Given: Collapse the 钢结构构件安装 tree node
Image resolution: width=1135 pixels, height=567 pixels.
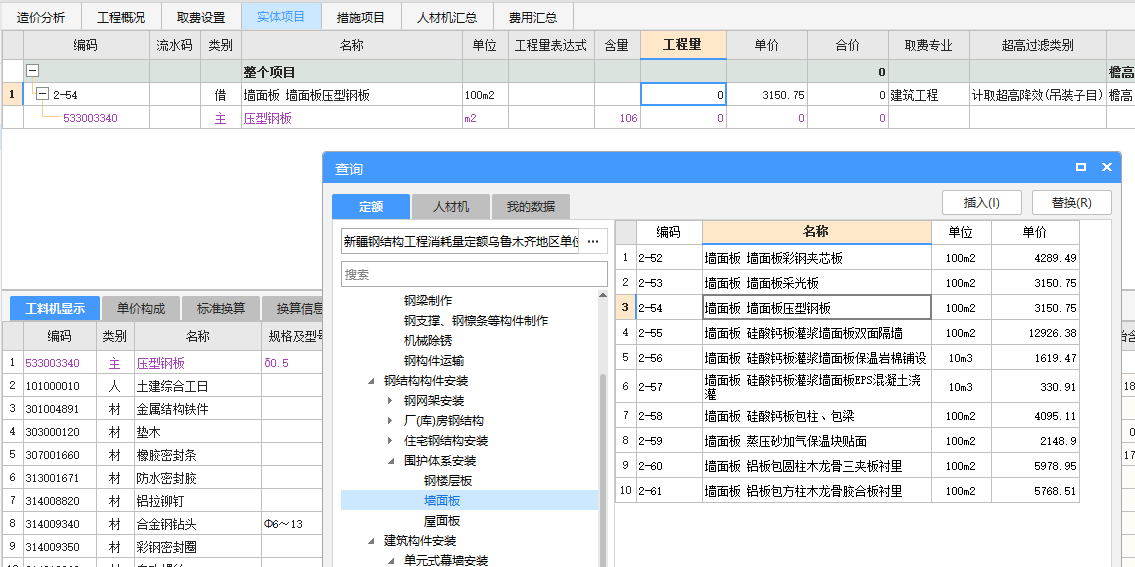Looking at the screenshot, I should coord(371,381).
